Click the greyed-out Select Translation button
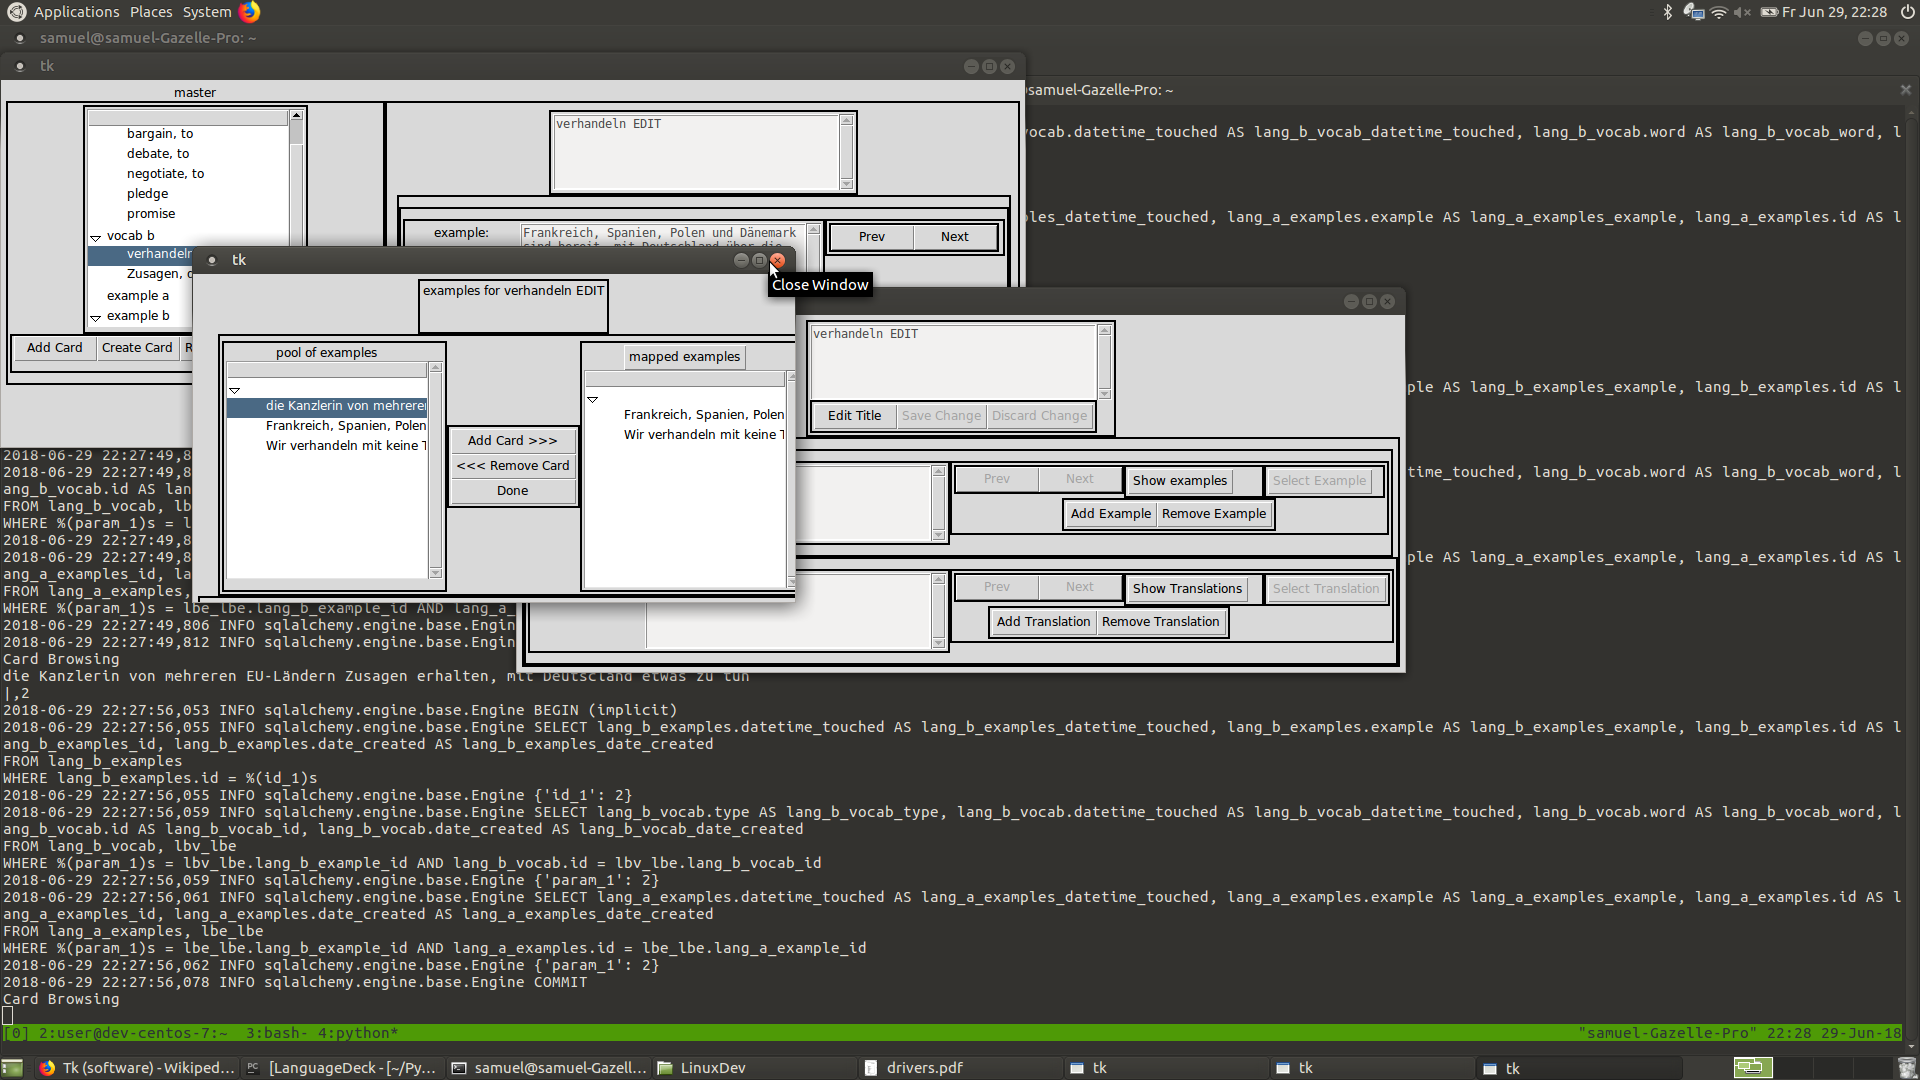This screenshot has width=1920, height=1080. 1326,589
